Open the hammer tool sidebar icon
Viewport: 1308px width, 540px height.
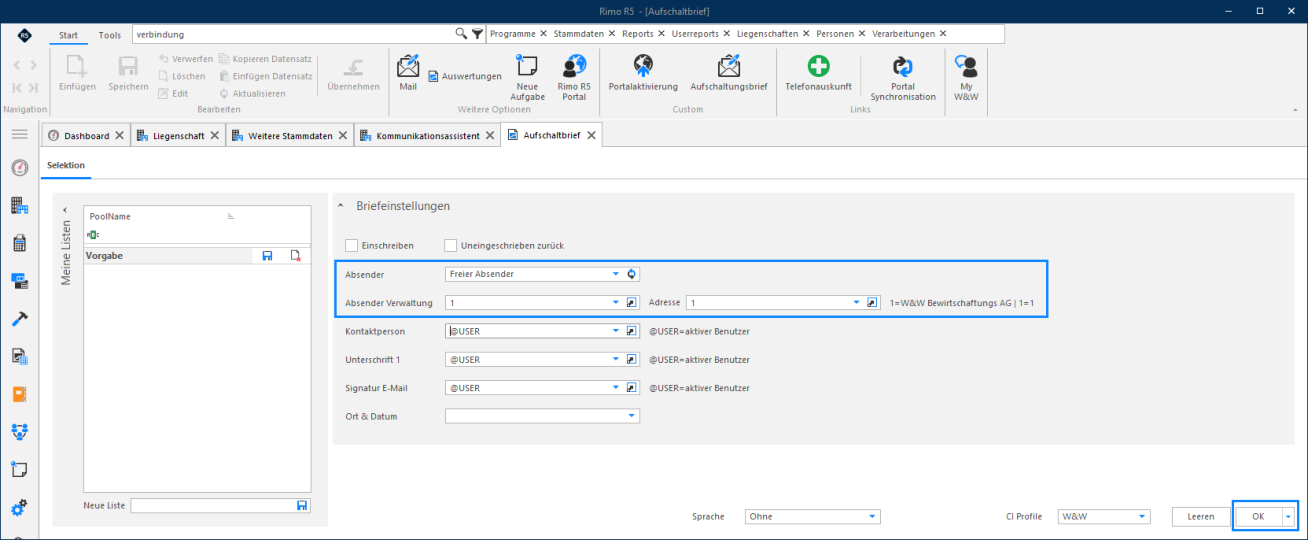pos(19,319)
